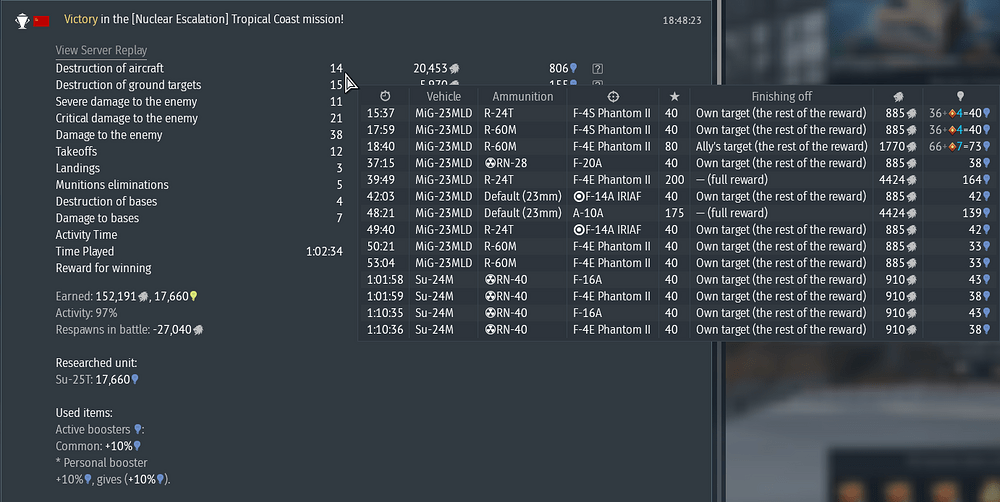Click the A-10A kill row at 48:21
Viewport: 1000px width, 502px height.
pos(600,213)
